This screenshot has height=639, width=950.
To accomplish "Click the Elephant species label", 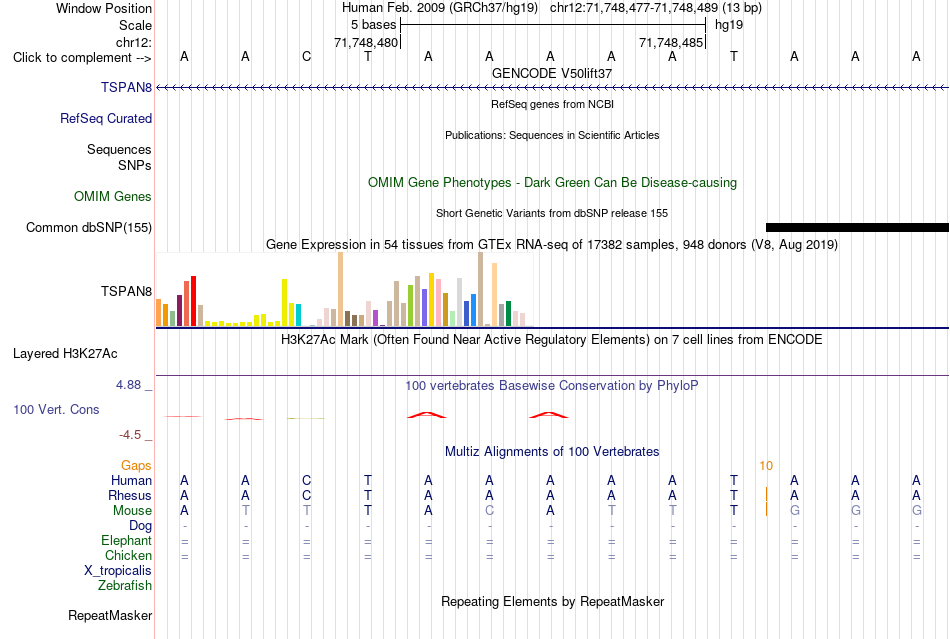I will (x=126, y=540).
